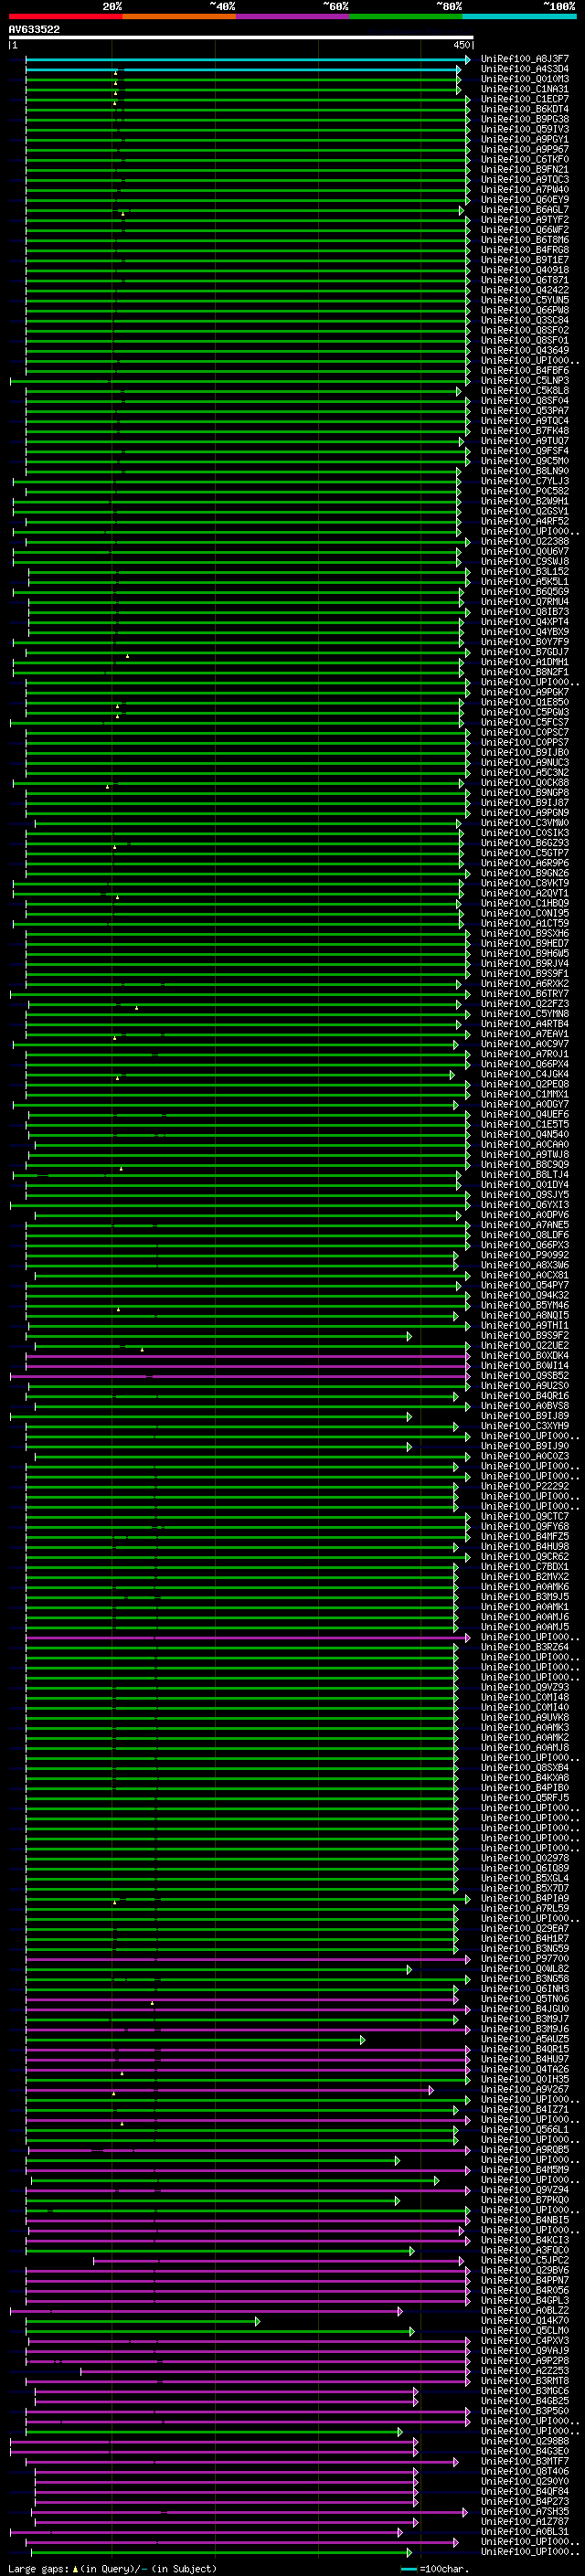The width and height of the screenshot is (585, 2576).
Task: Select hit UniRef100_A7PW40
Action: click(525, 190)
